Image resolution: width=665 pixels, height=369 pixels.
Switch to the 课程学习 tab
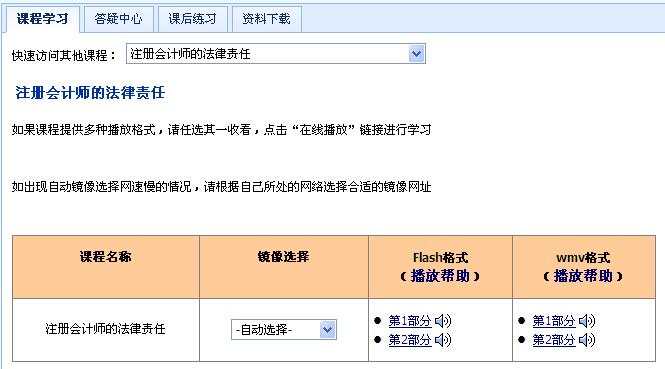tap(42, 19)
